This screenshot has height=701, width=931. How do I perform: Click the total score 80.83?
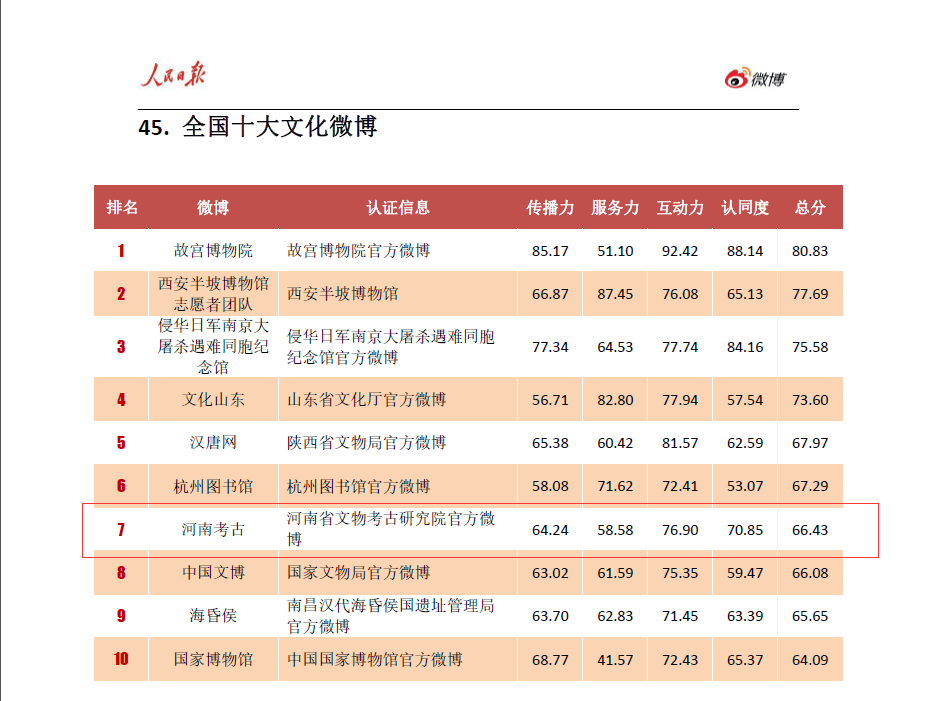[810, 251]
